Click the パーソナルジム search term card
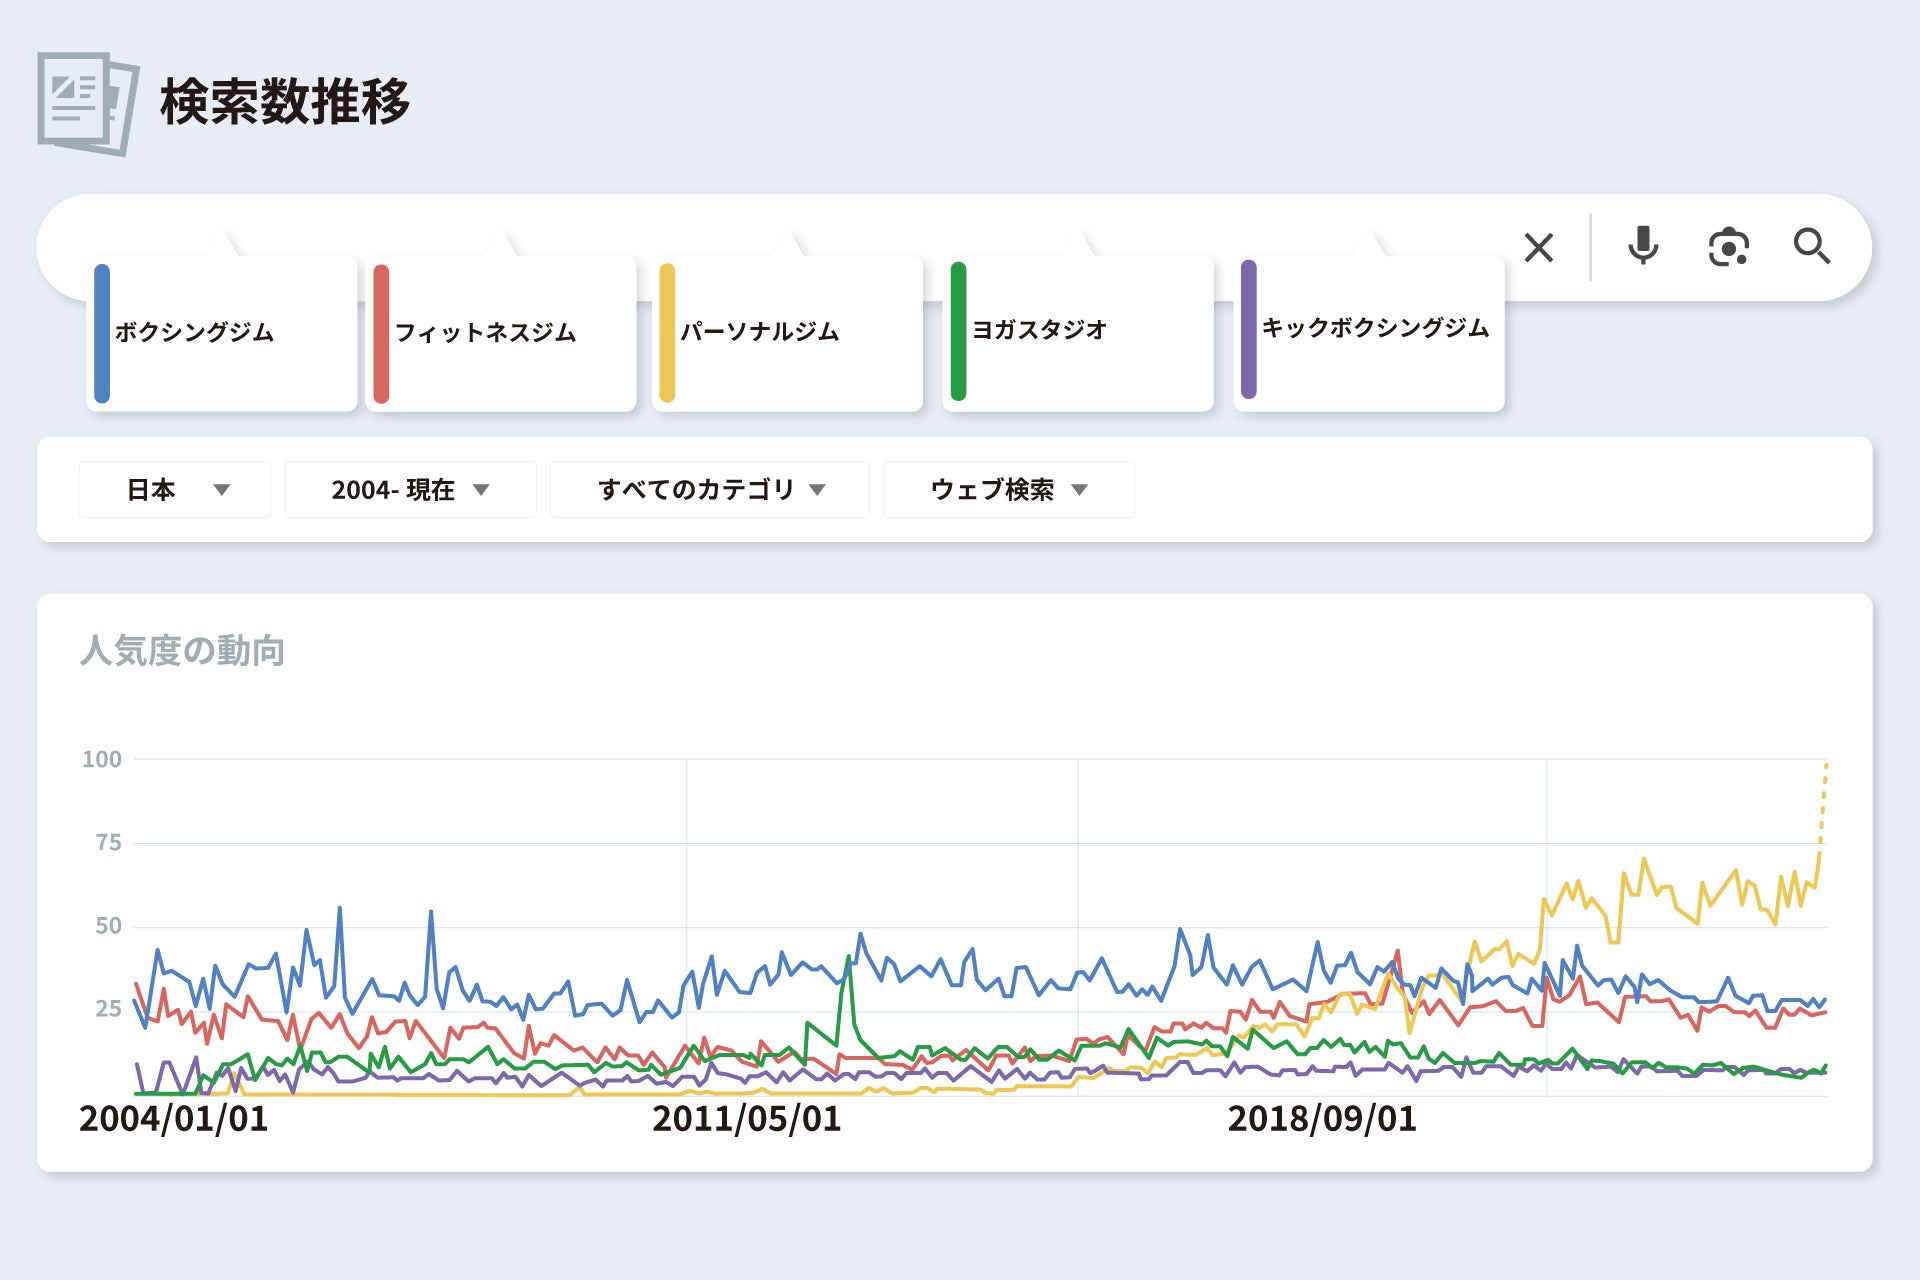 point(788,333)
